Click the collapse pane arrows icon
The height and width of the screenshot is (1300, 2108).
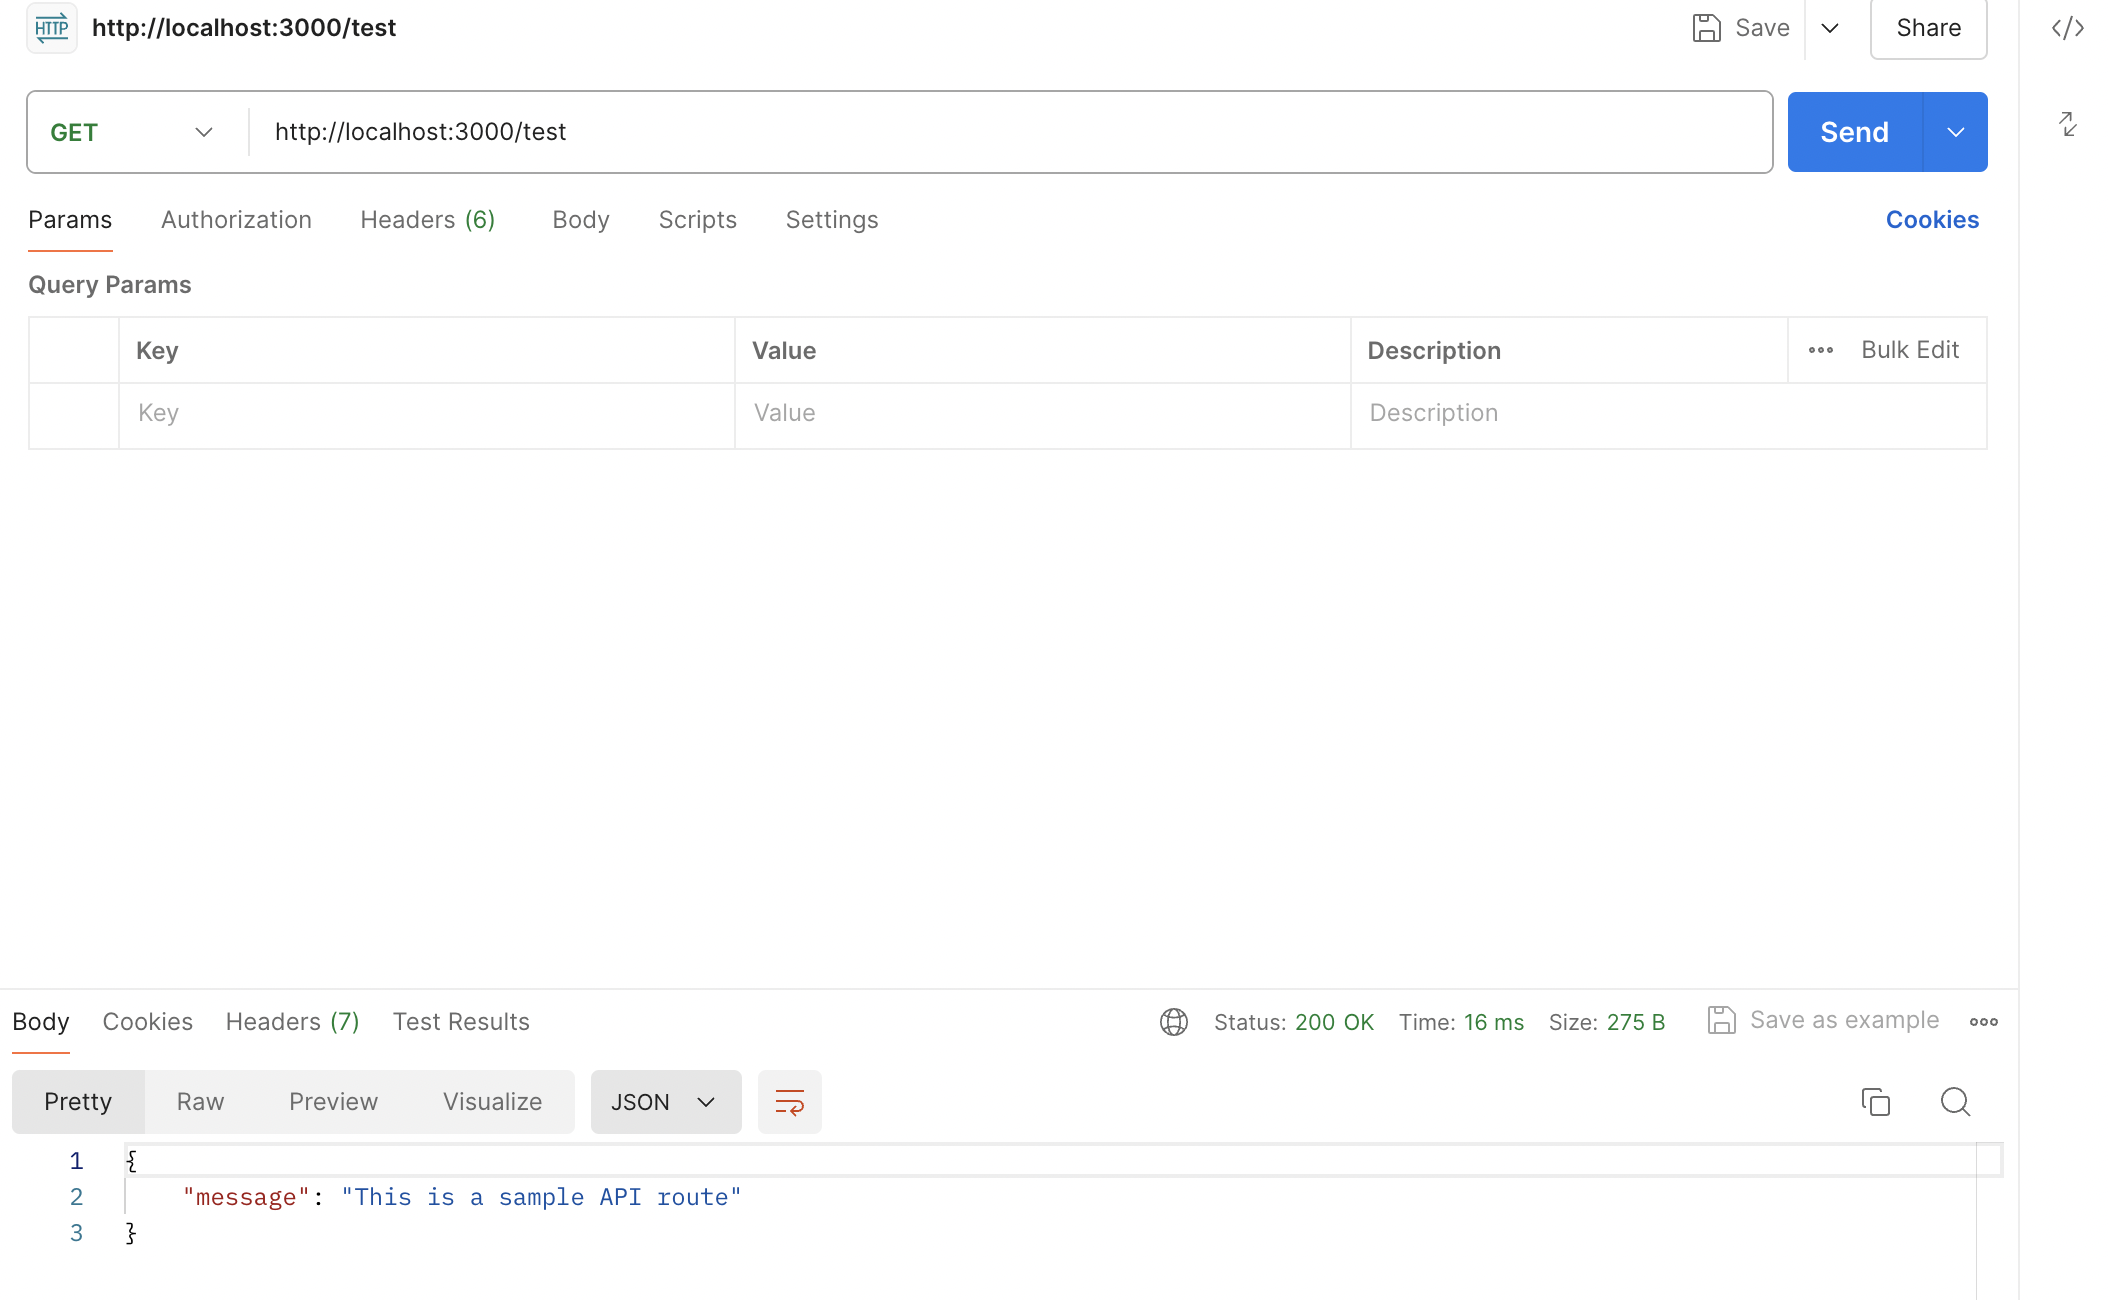[x=2068, y=124]
